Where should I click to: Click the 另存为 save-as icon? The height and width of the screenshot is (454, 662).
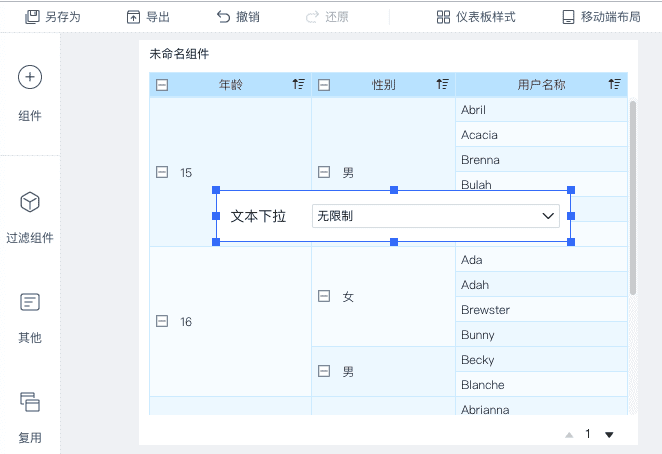click(x=32, y=17)
